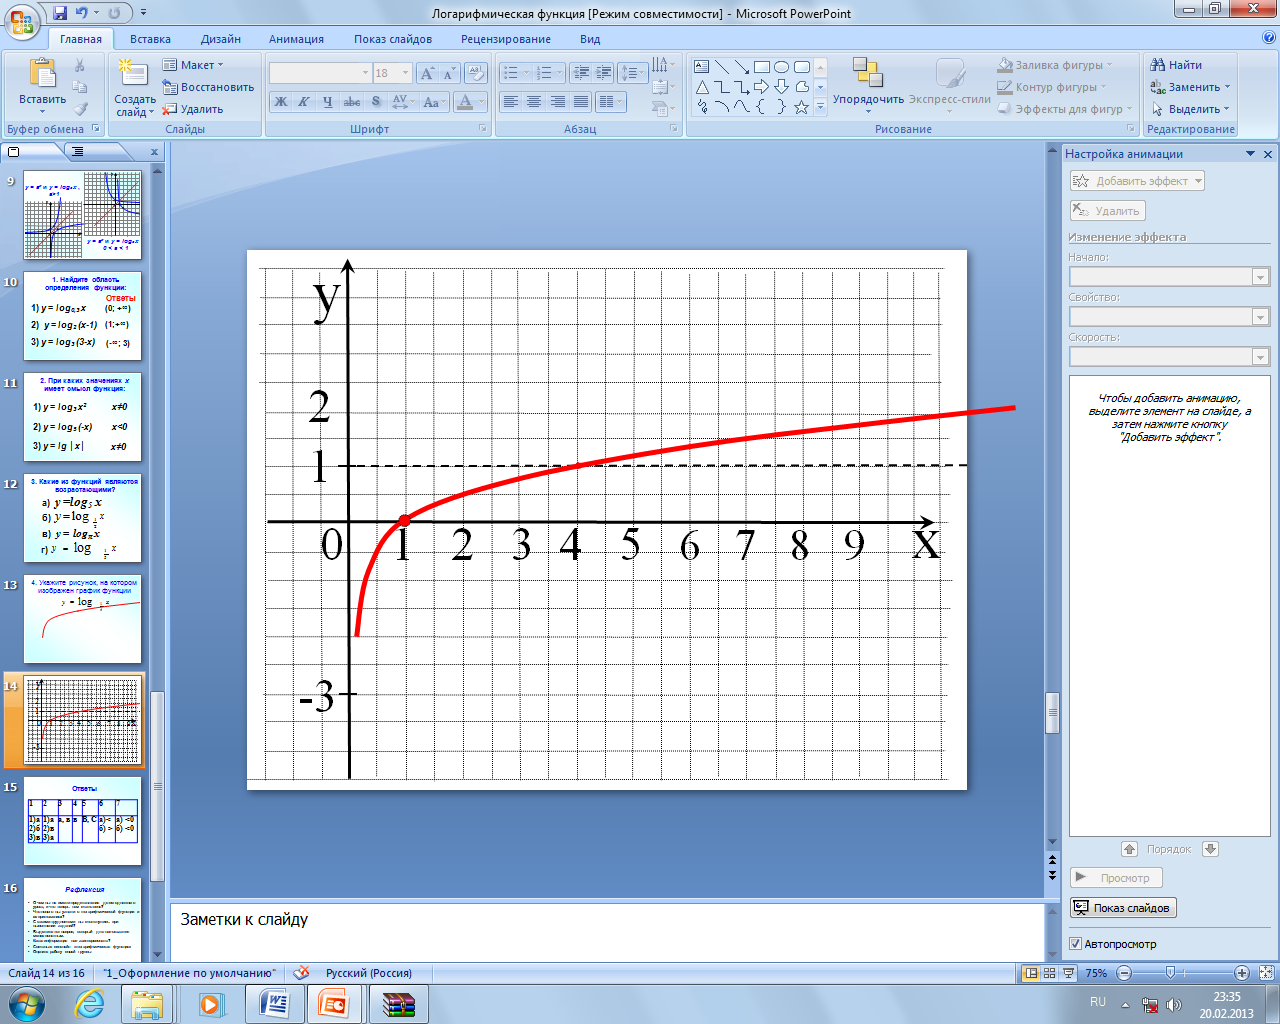Expand the Выделить selection dropdown

[x=1226, y=109]
